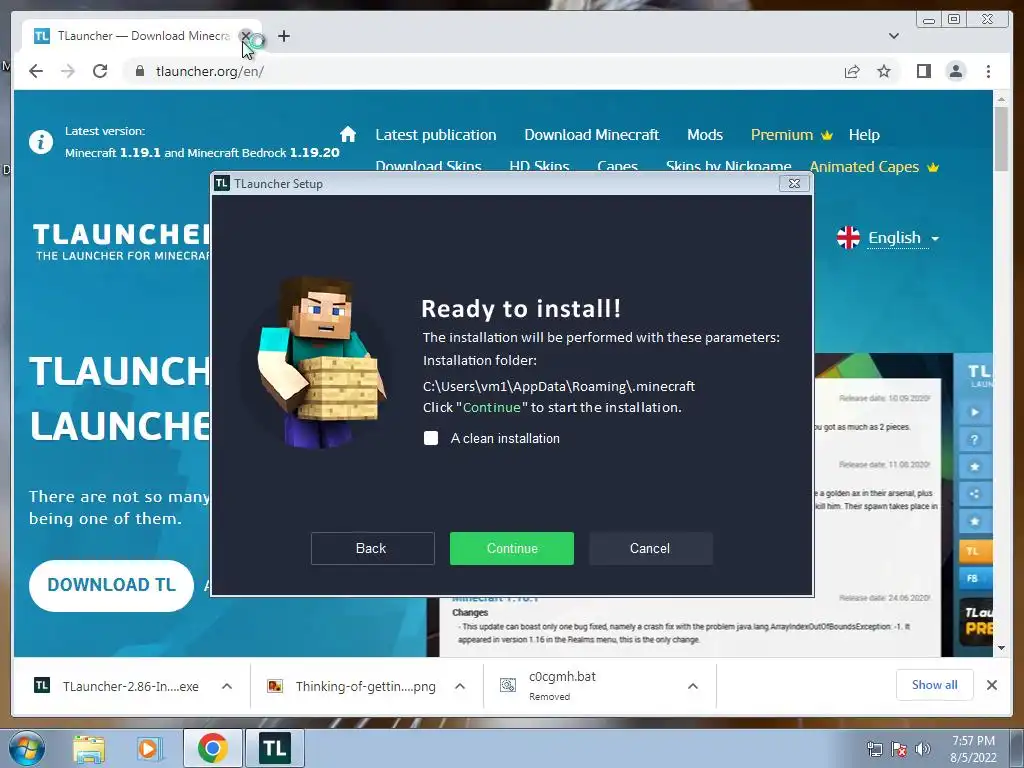Click the scrollbar up arrow
This screenshot has height=768, width=1024.
(1001, 99)
